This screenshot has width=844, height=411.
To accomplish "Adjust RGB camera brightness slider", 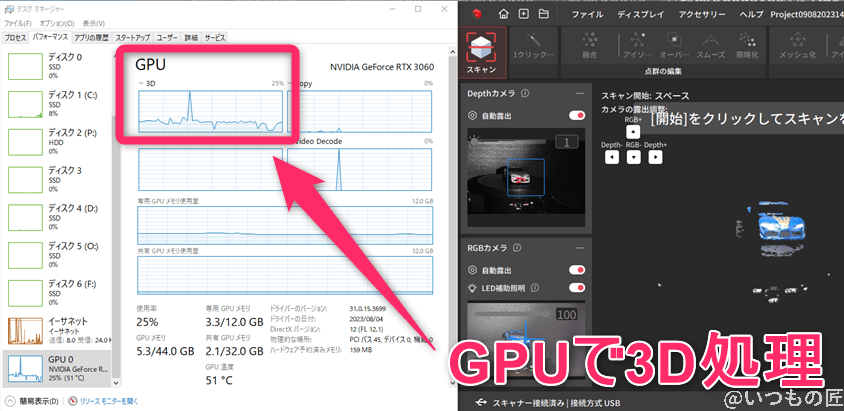I will pos(511,314).
